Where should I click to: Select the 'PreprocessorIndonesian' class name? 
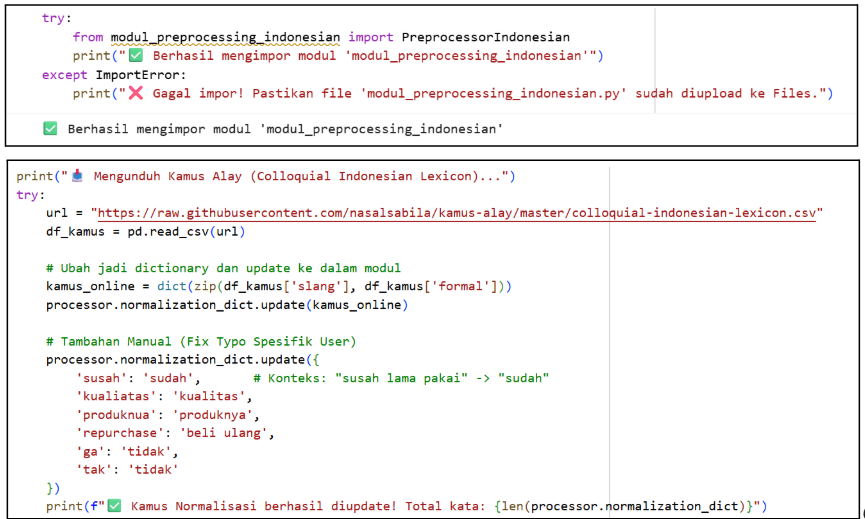pos(485,37)
